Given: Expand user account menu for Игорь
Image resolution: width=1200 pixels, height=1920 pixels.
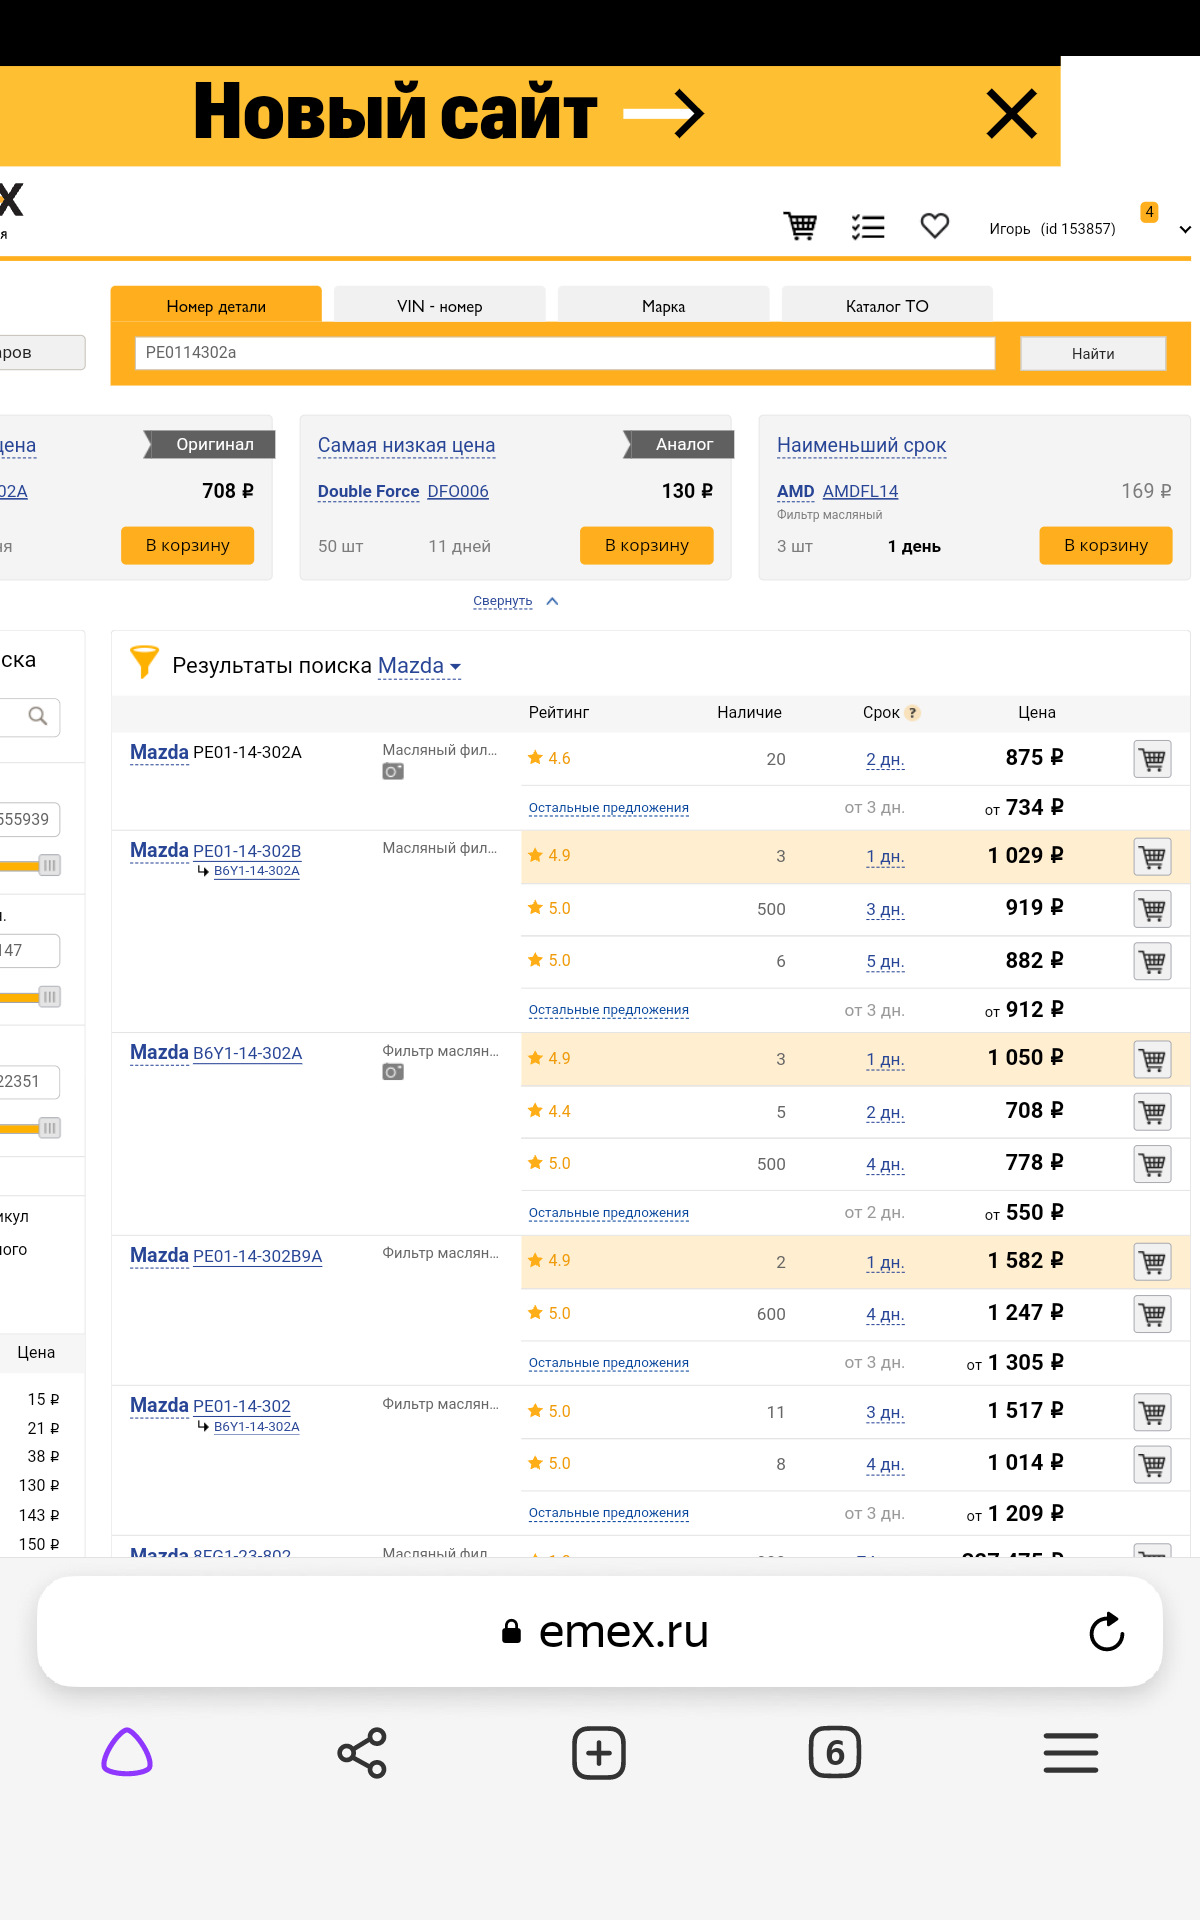Looking at the screenshot, I should click(x=1185, y=229).
